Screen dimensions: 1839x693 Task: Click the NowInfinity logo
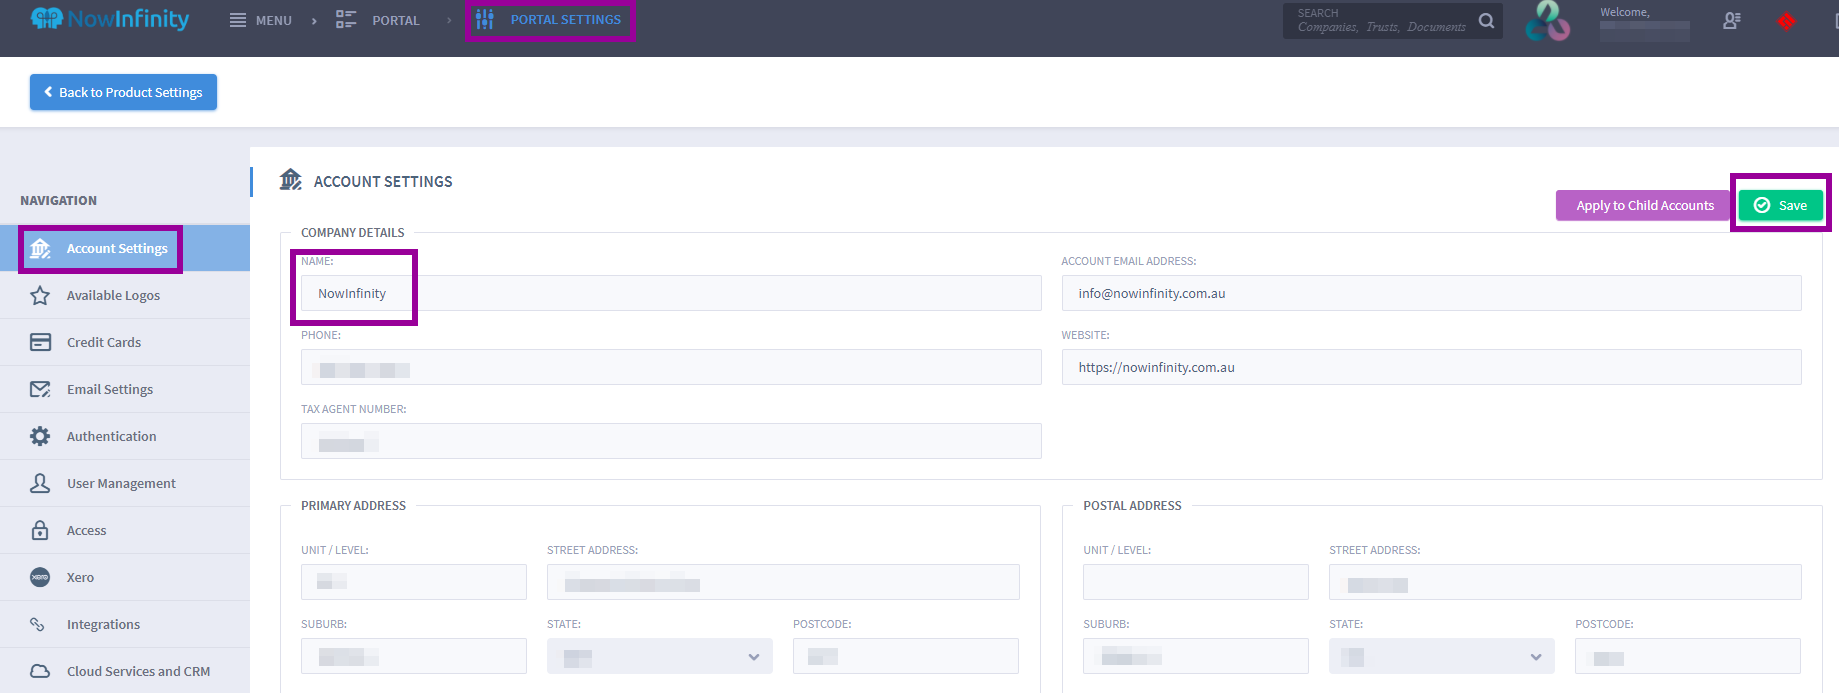coord(110,19)
